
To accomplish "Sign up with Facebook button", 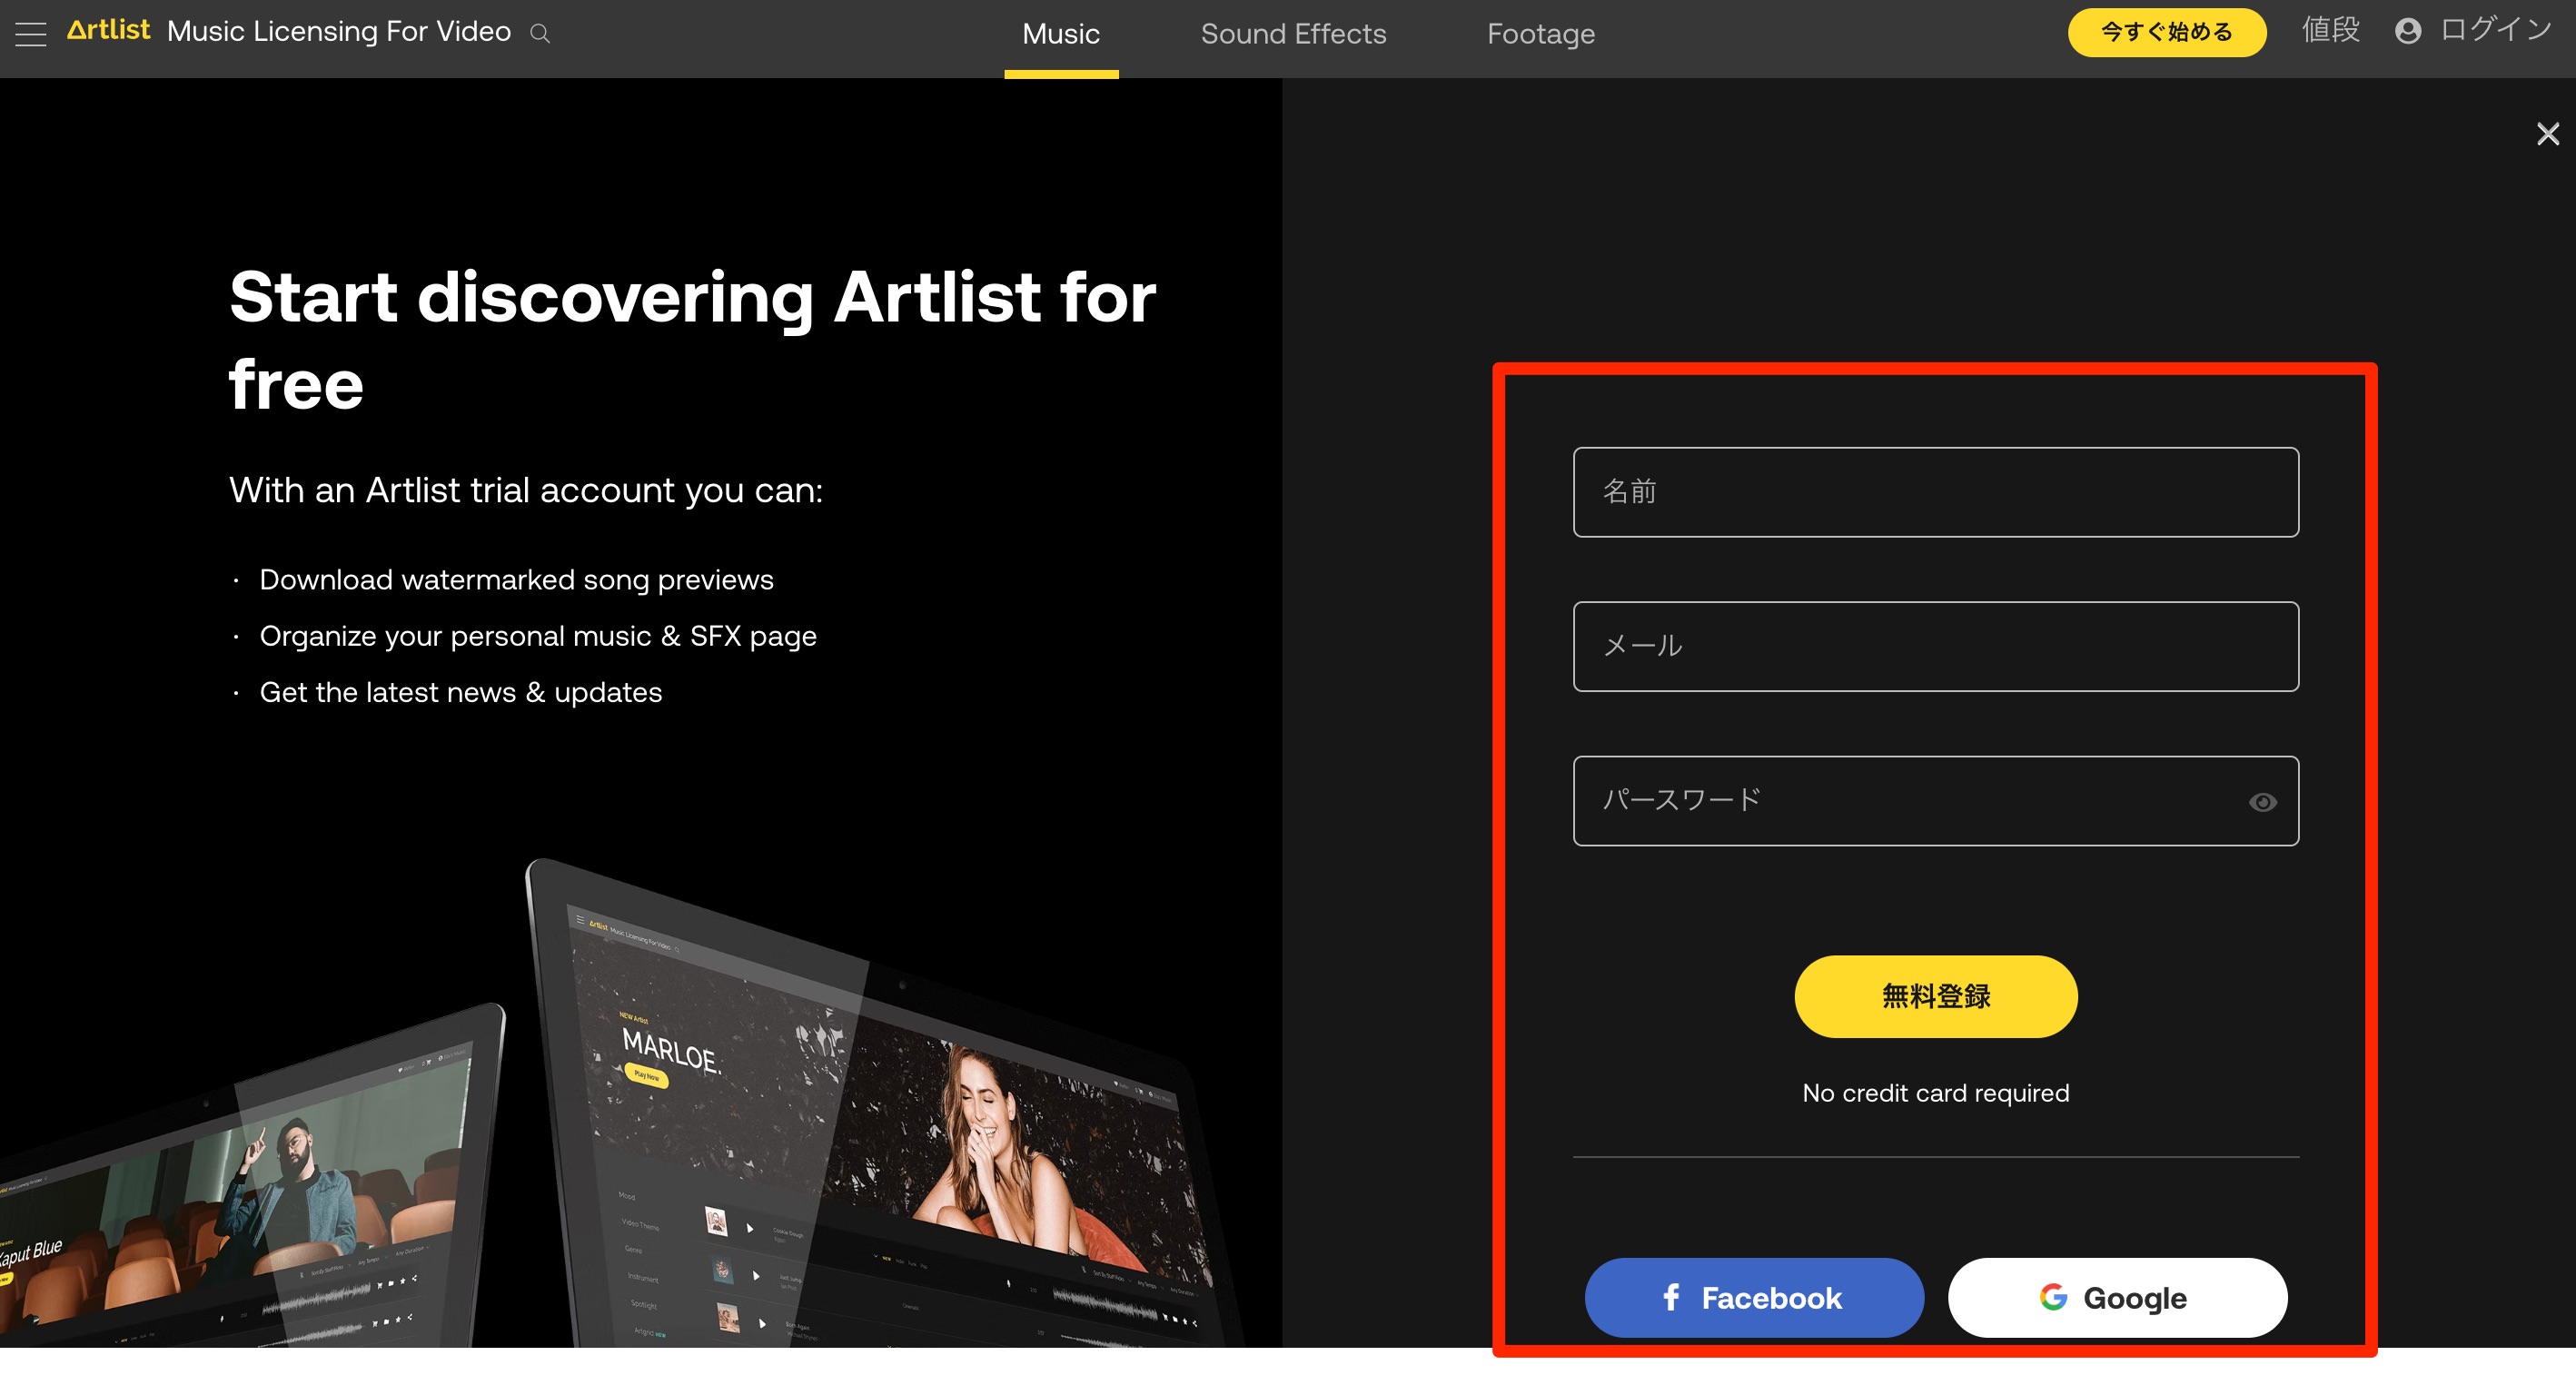I will [1753, 1297].
